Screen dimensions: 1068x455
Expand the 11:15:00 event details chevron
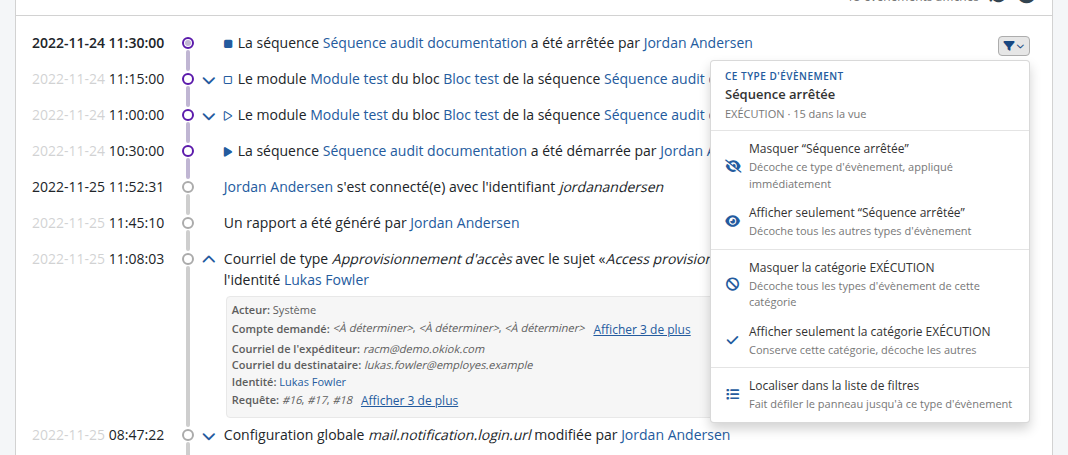[209, 80]
